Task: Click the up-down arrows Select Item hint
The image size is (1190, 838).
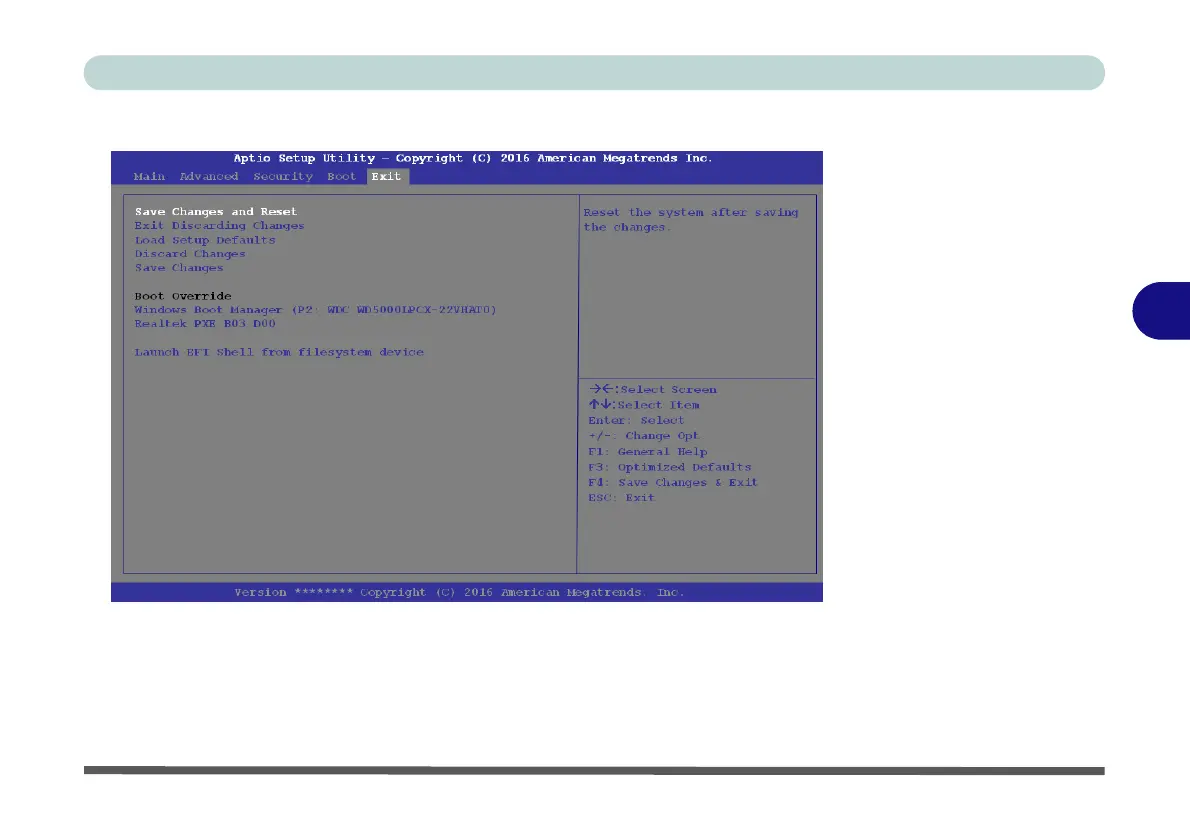Action: [x=644, y=405]
